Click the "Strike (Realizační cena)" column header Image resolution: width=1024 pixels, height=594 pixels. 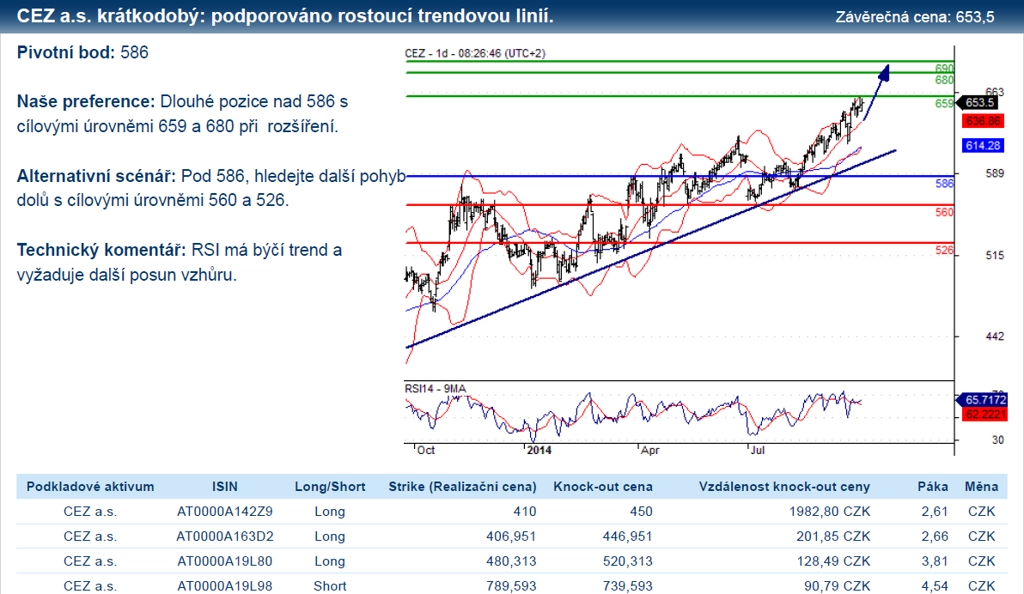462,486
